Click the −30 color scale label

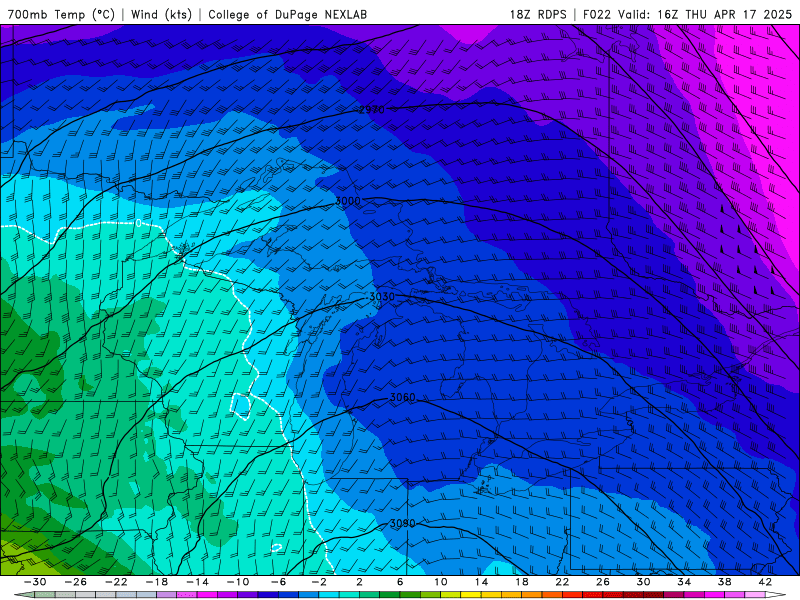tap(35, 582)
